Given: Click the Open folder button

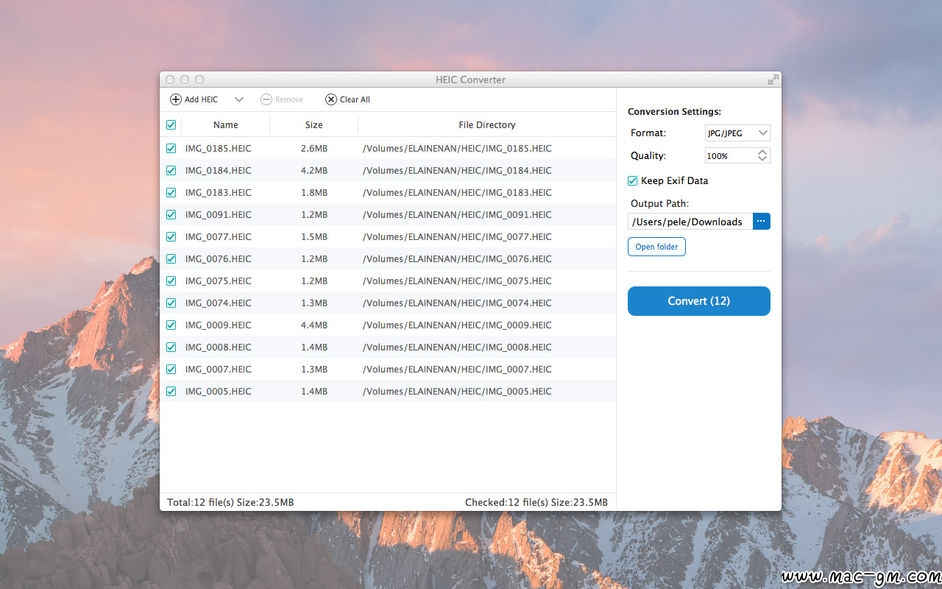Looking at the screenshot, I should tap(657, 247).
